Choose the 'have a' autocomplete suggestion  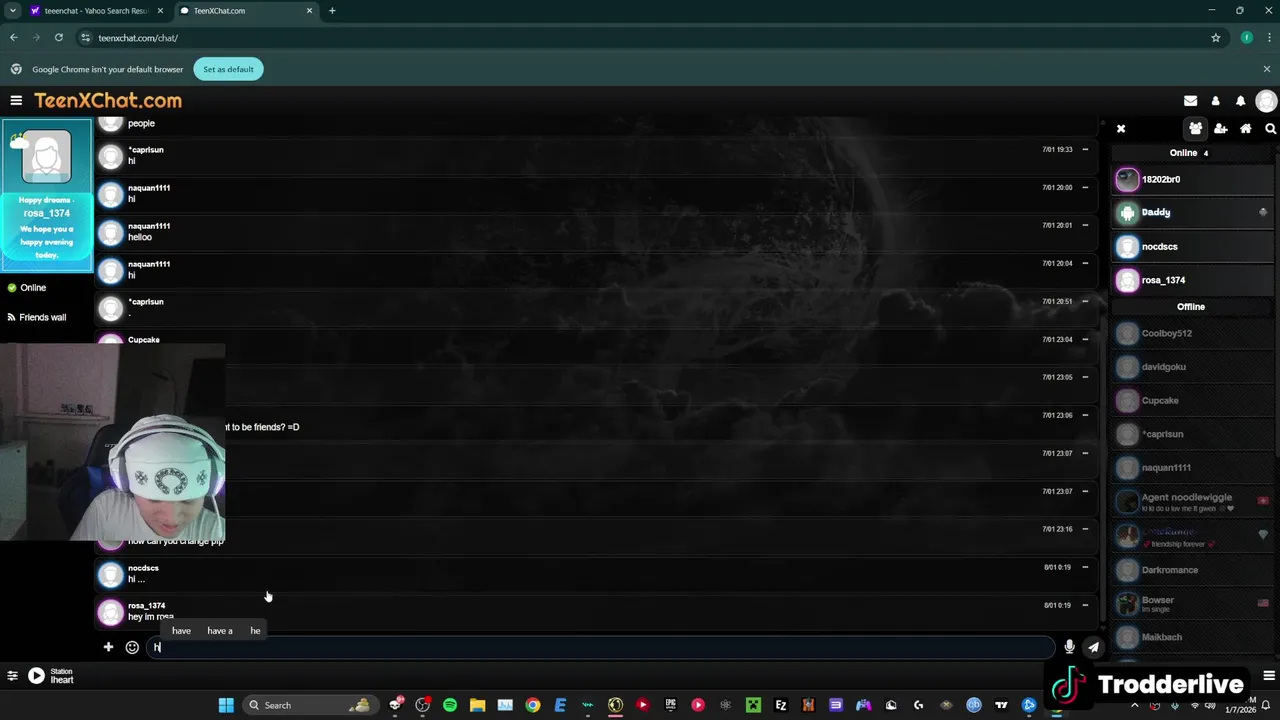(x=220, y=631)
